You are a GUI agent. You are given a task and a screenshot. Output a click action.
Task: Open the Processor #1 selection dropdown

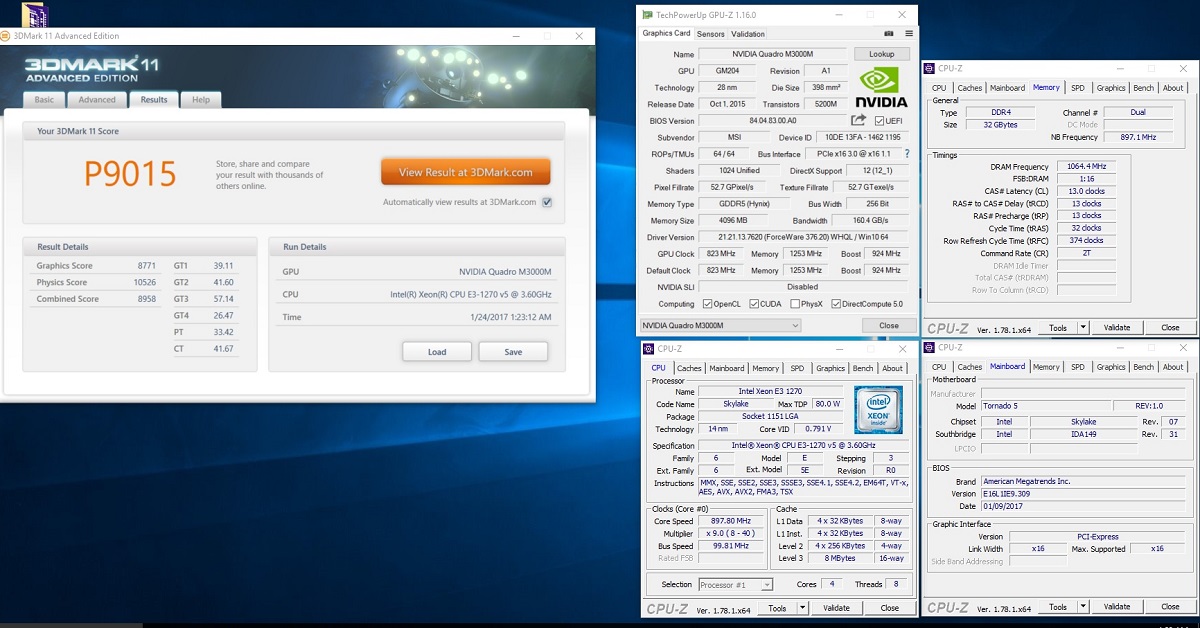[767, 585]
